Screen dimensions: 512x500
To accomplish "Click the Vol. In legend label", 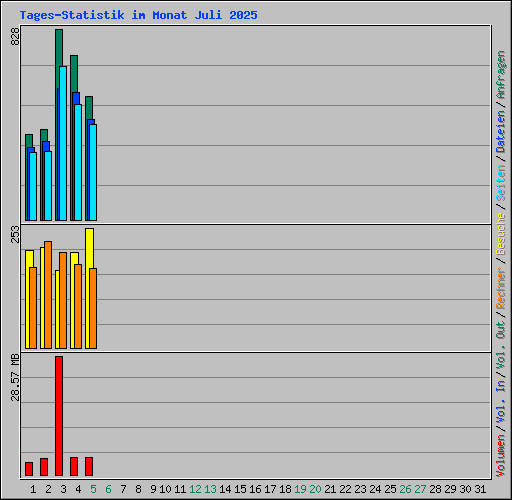I will 501,401.
